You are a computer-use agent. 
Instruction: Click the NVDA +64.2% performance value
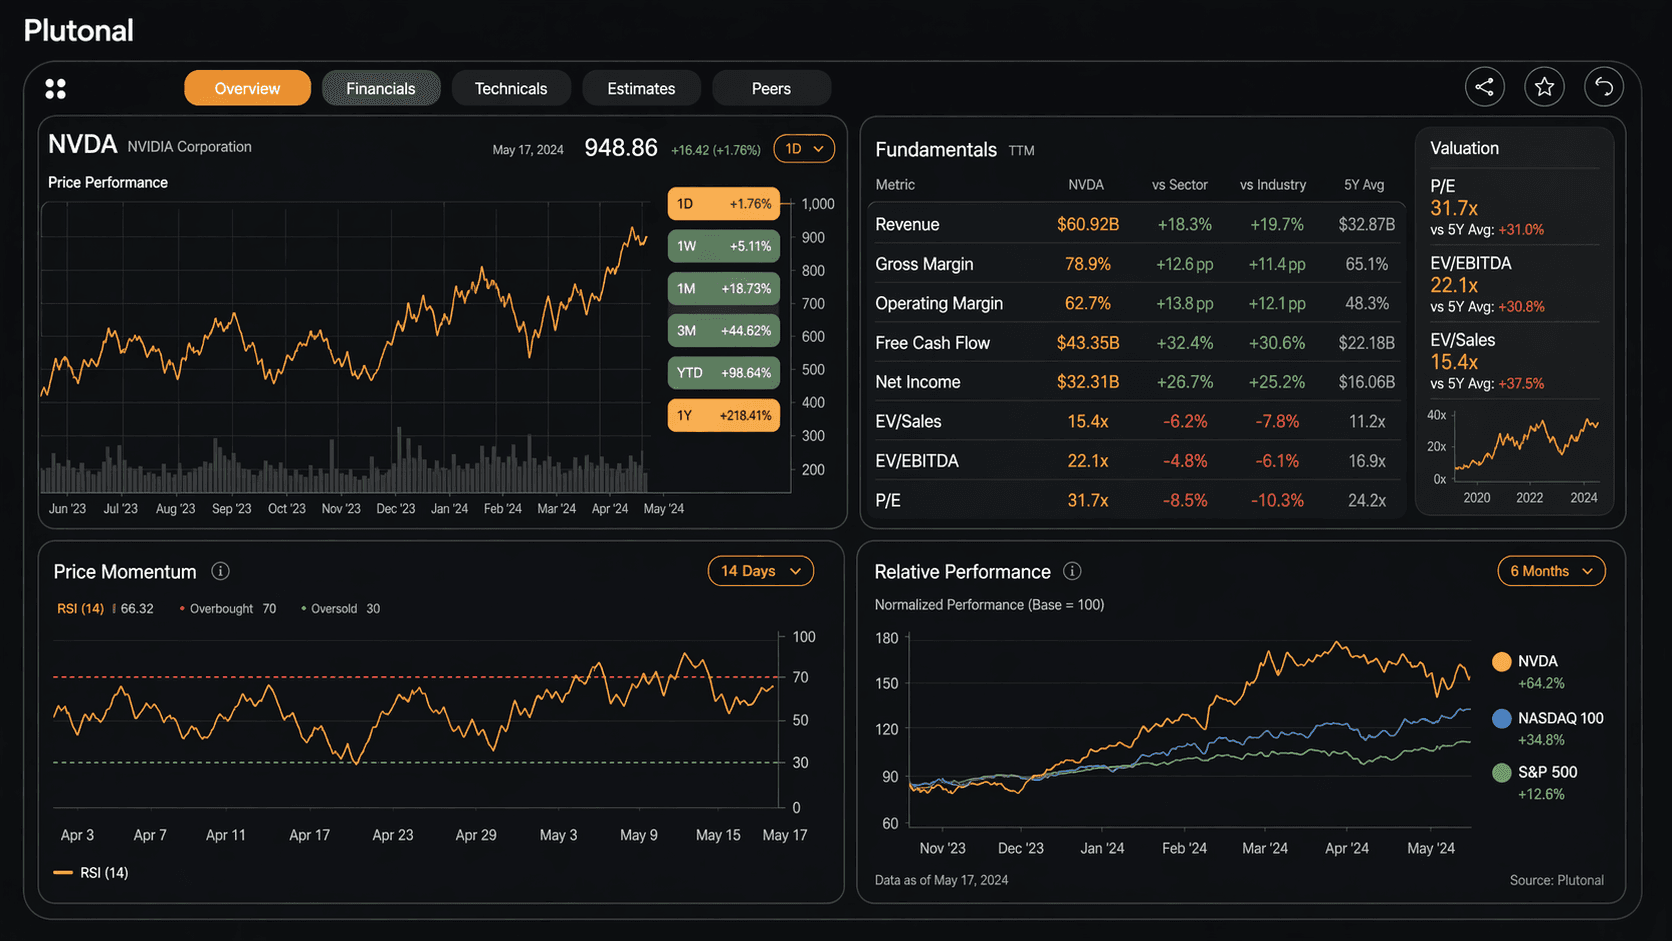click(x=1541, y=684)
